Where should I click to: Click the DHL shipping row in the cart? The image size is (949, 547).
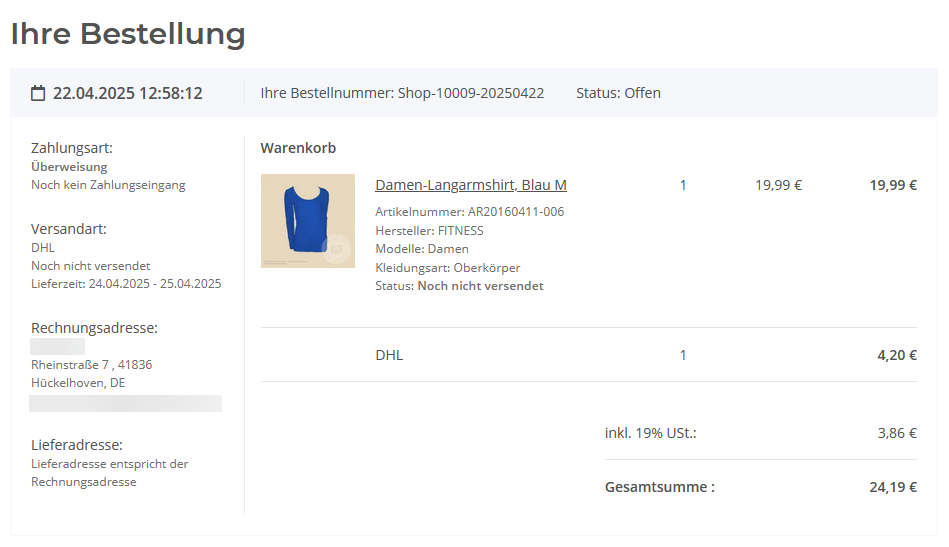pos(389,355)
